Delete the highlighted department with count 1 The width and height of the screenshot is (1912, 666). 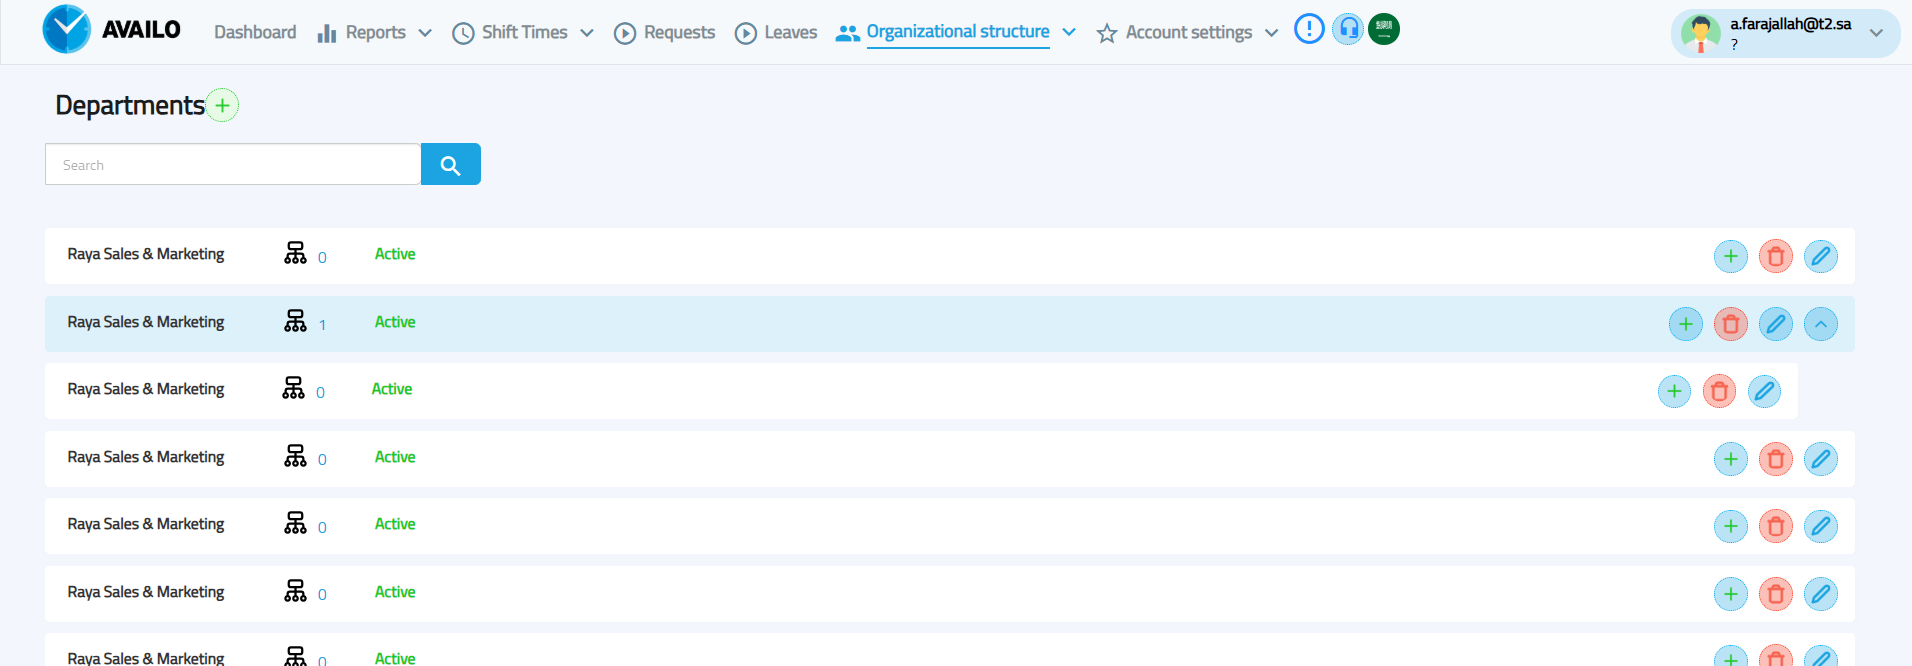coord(1731,324)
